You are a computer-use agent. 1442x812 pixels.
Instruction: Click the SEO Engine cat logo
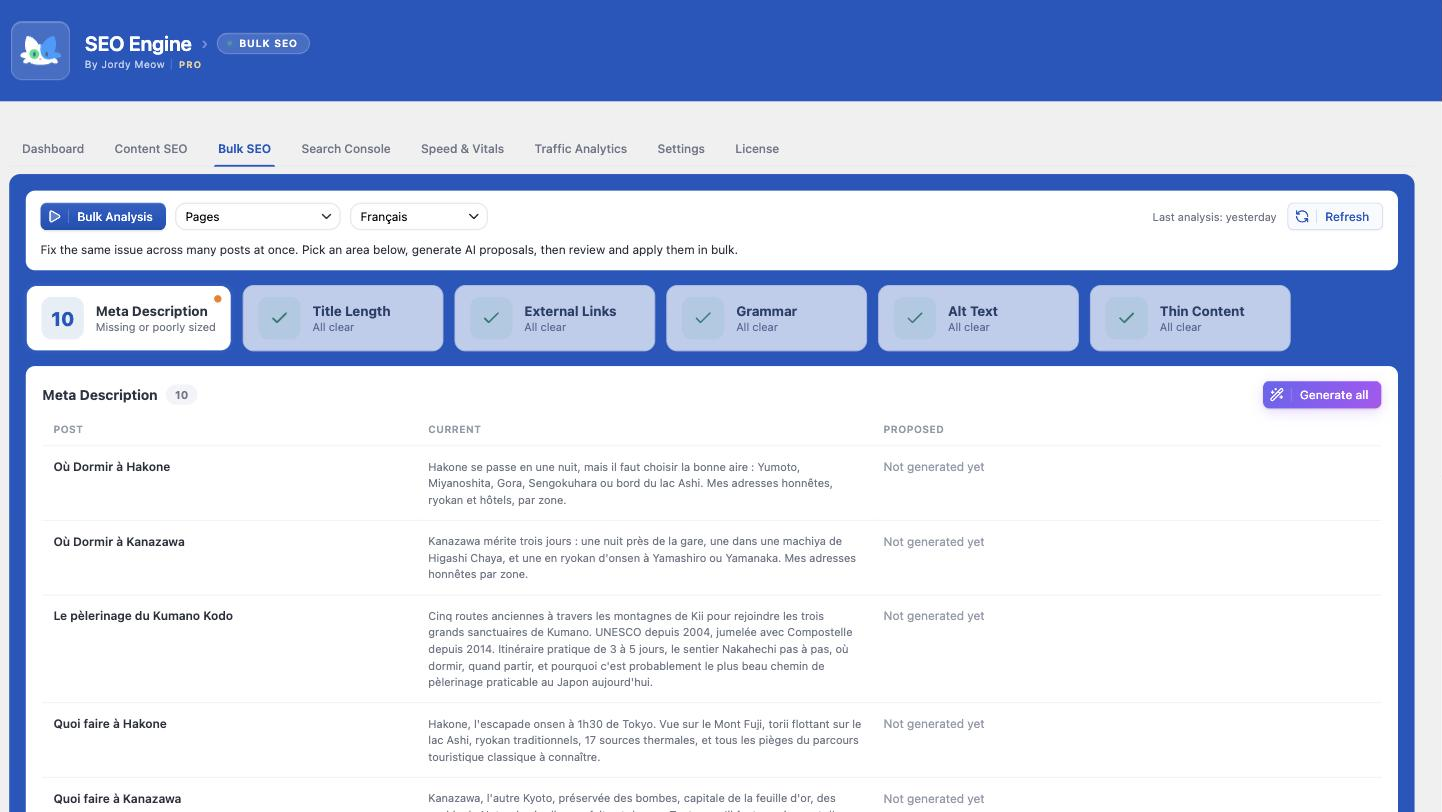(x=40, y=50)
